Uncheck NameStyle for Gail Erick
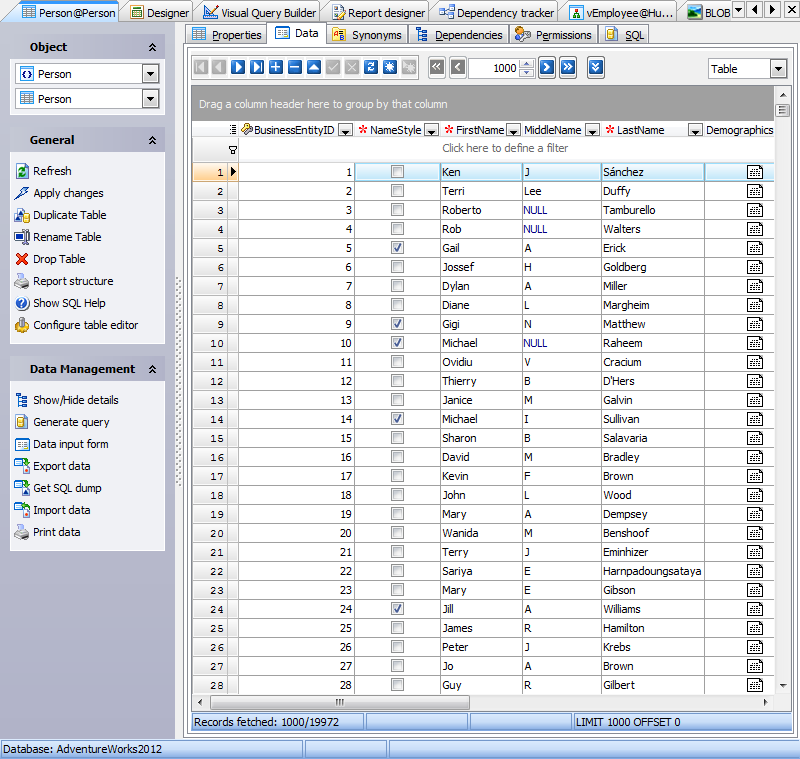 (397, 248)
